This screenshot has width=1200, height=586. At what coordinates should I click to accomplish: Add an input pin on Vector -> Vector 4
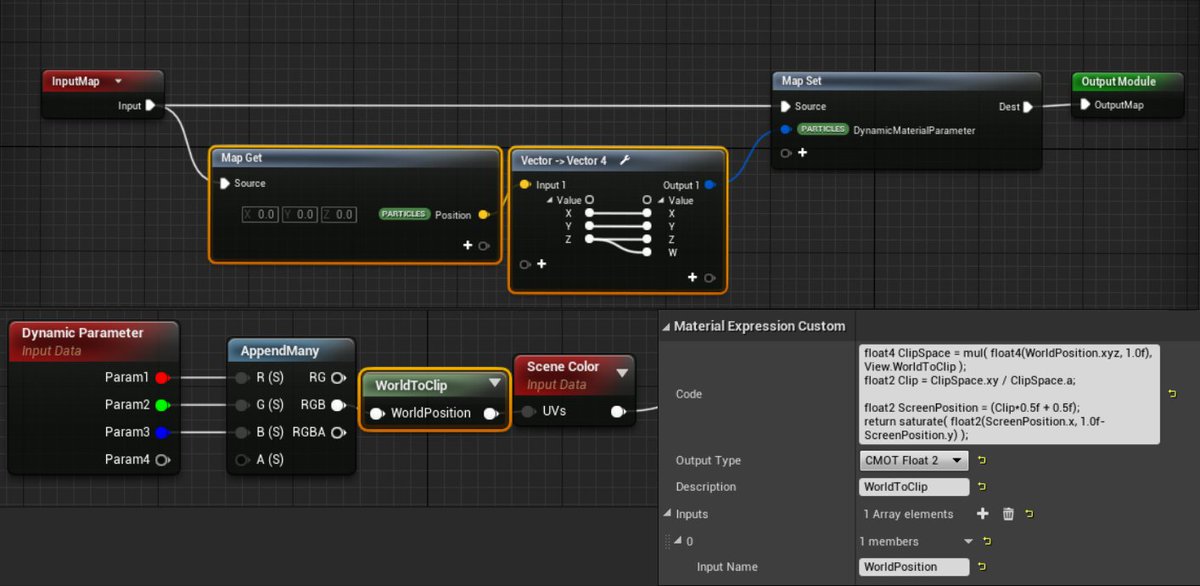[x=542, y=264]
